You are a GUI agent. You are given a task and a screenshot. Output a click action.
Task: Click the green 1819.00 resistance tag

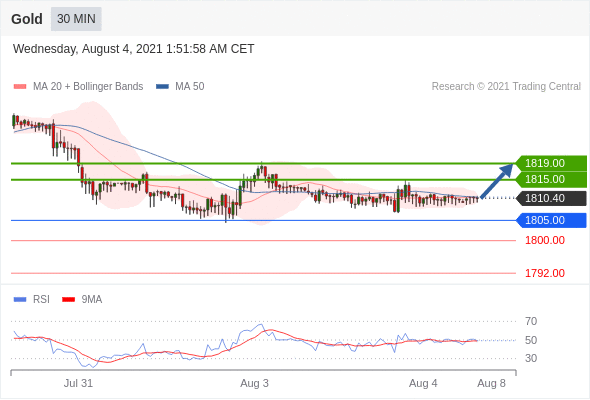[x=551, y=163]
